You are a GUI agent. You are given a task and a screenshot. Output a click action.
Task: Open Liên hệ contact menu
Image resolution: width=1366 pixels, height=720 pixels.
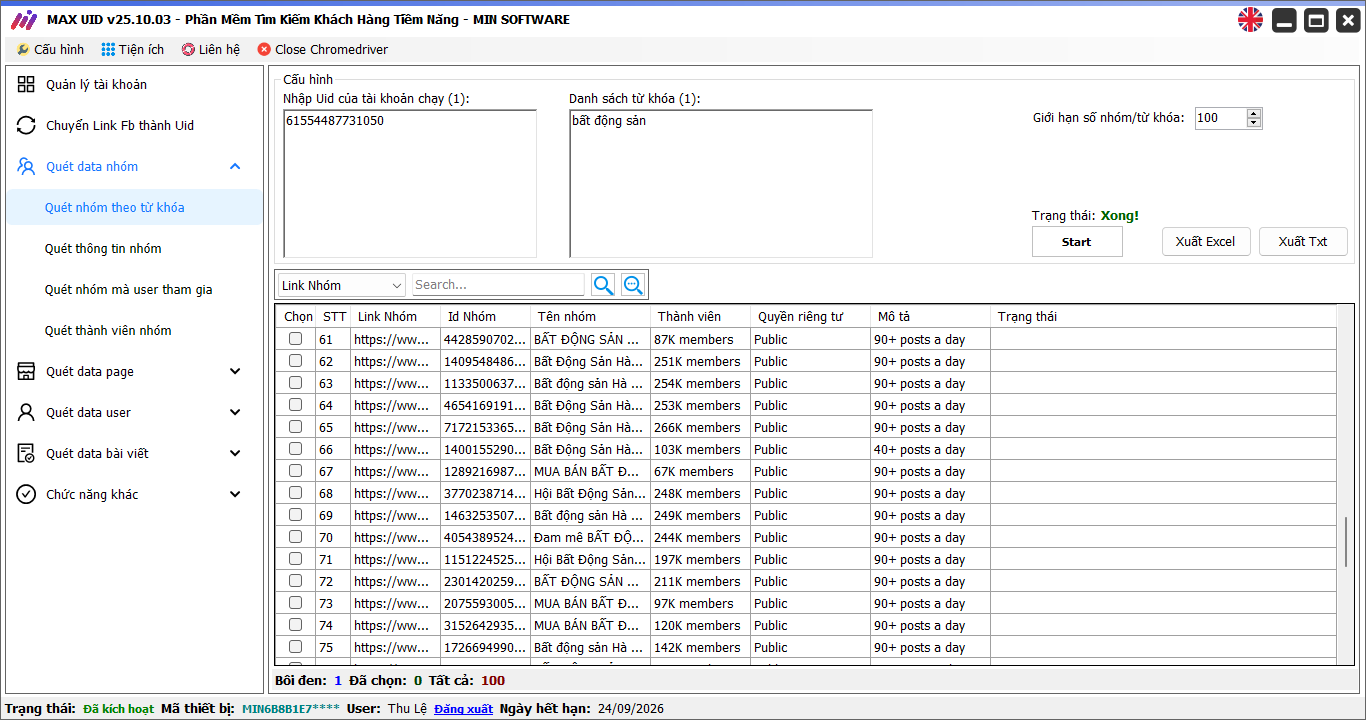210,50
